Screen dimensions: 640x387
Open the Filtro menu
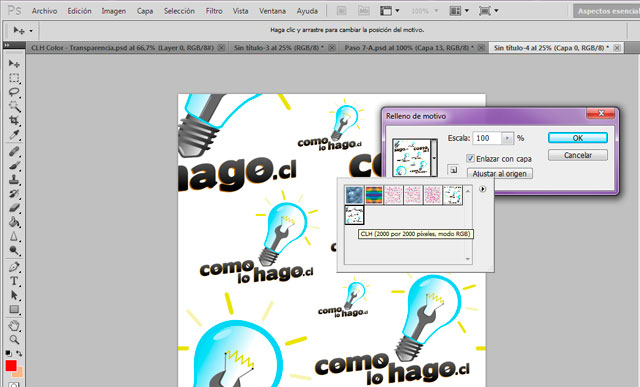(214, 11)
